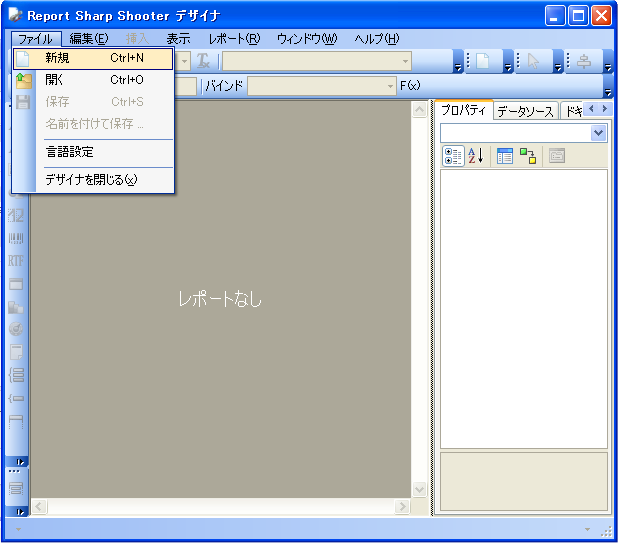Open the wide font combo box in toolbar
Image resolution: width=618 pixels, height=543 pixels.
(x=317, y=61)
